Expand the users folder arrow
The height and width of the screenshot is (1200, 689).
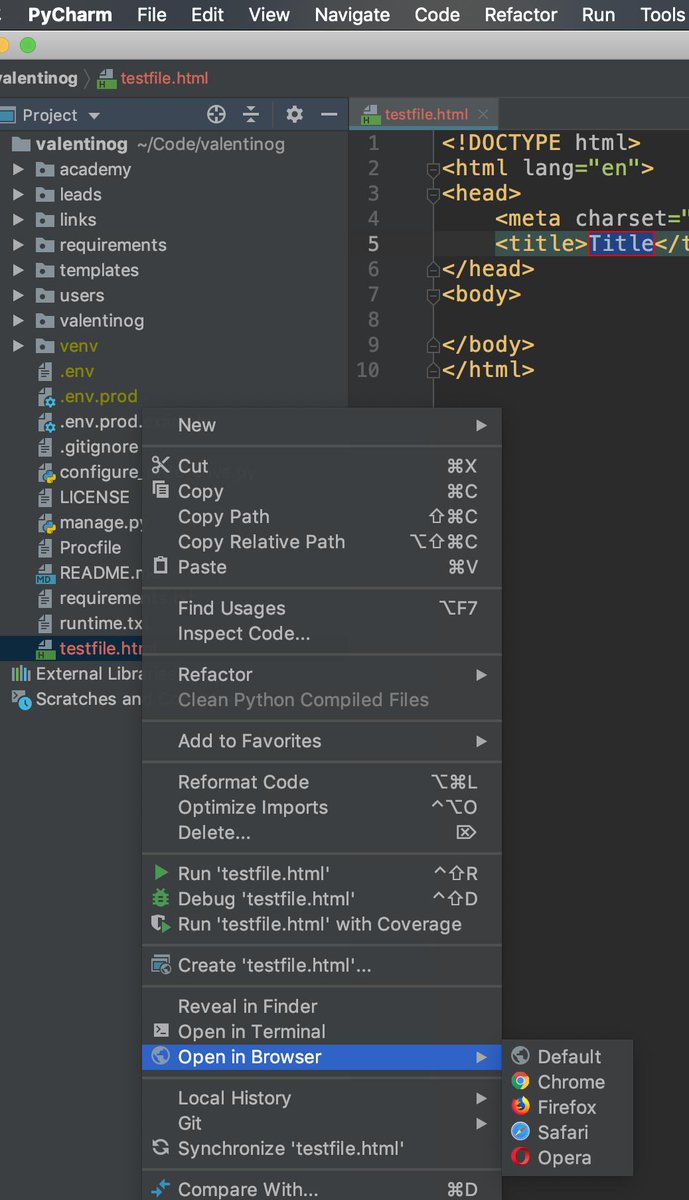pos(18,295)
